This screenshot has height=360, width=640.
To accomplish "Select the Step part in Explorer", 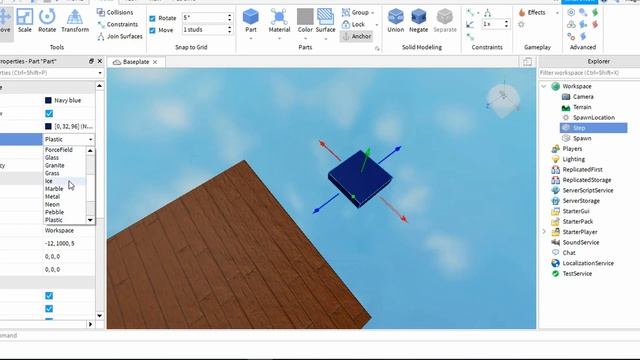I will pyautogui.click(x=593, y=128).
